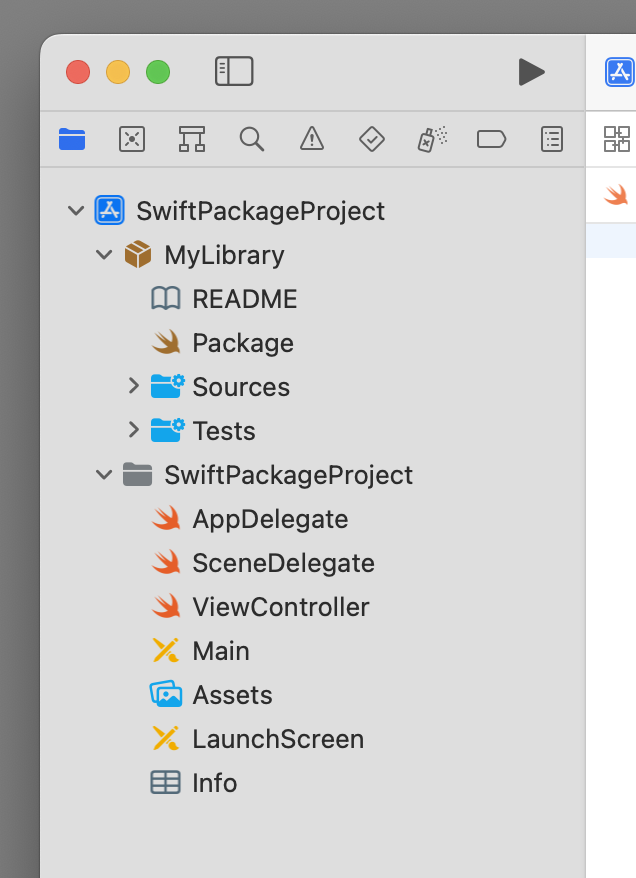Show the Report navigator list icon

(x=552, y=139)
